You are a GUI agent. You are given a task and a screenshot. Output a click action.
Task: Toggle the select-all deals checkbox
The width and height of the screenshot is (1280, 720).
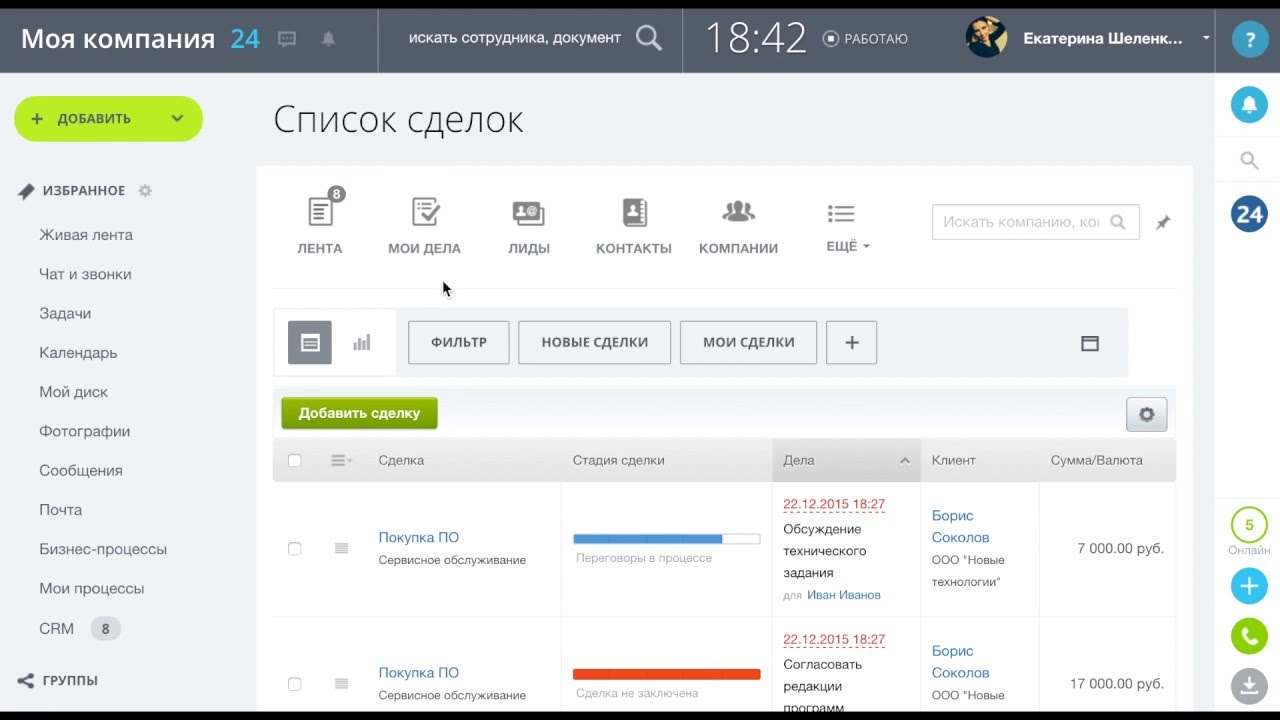[x=294, y=461]
